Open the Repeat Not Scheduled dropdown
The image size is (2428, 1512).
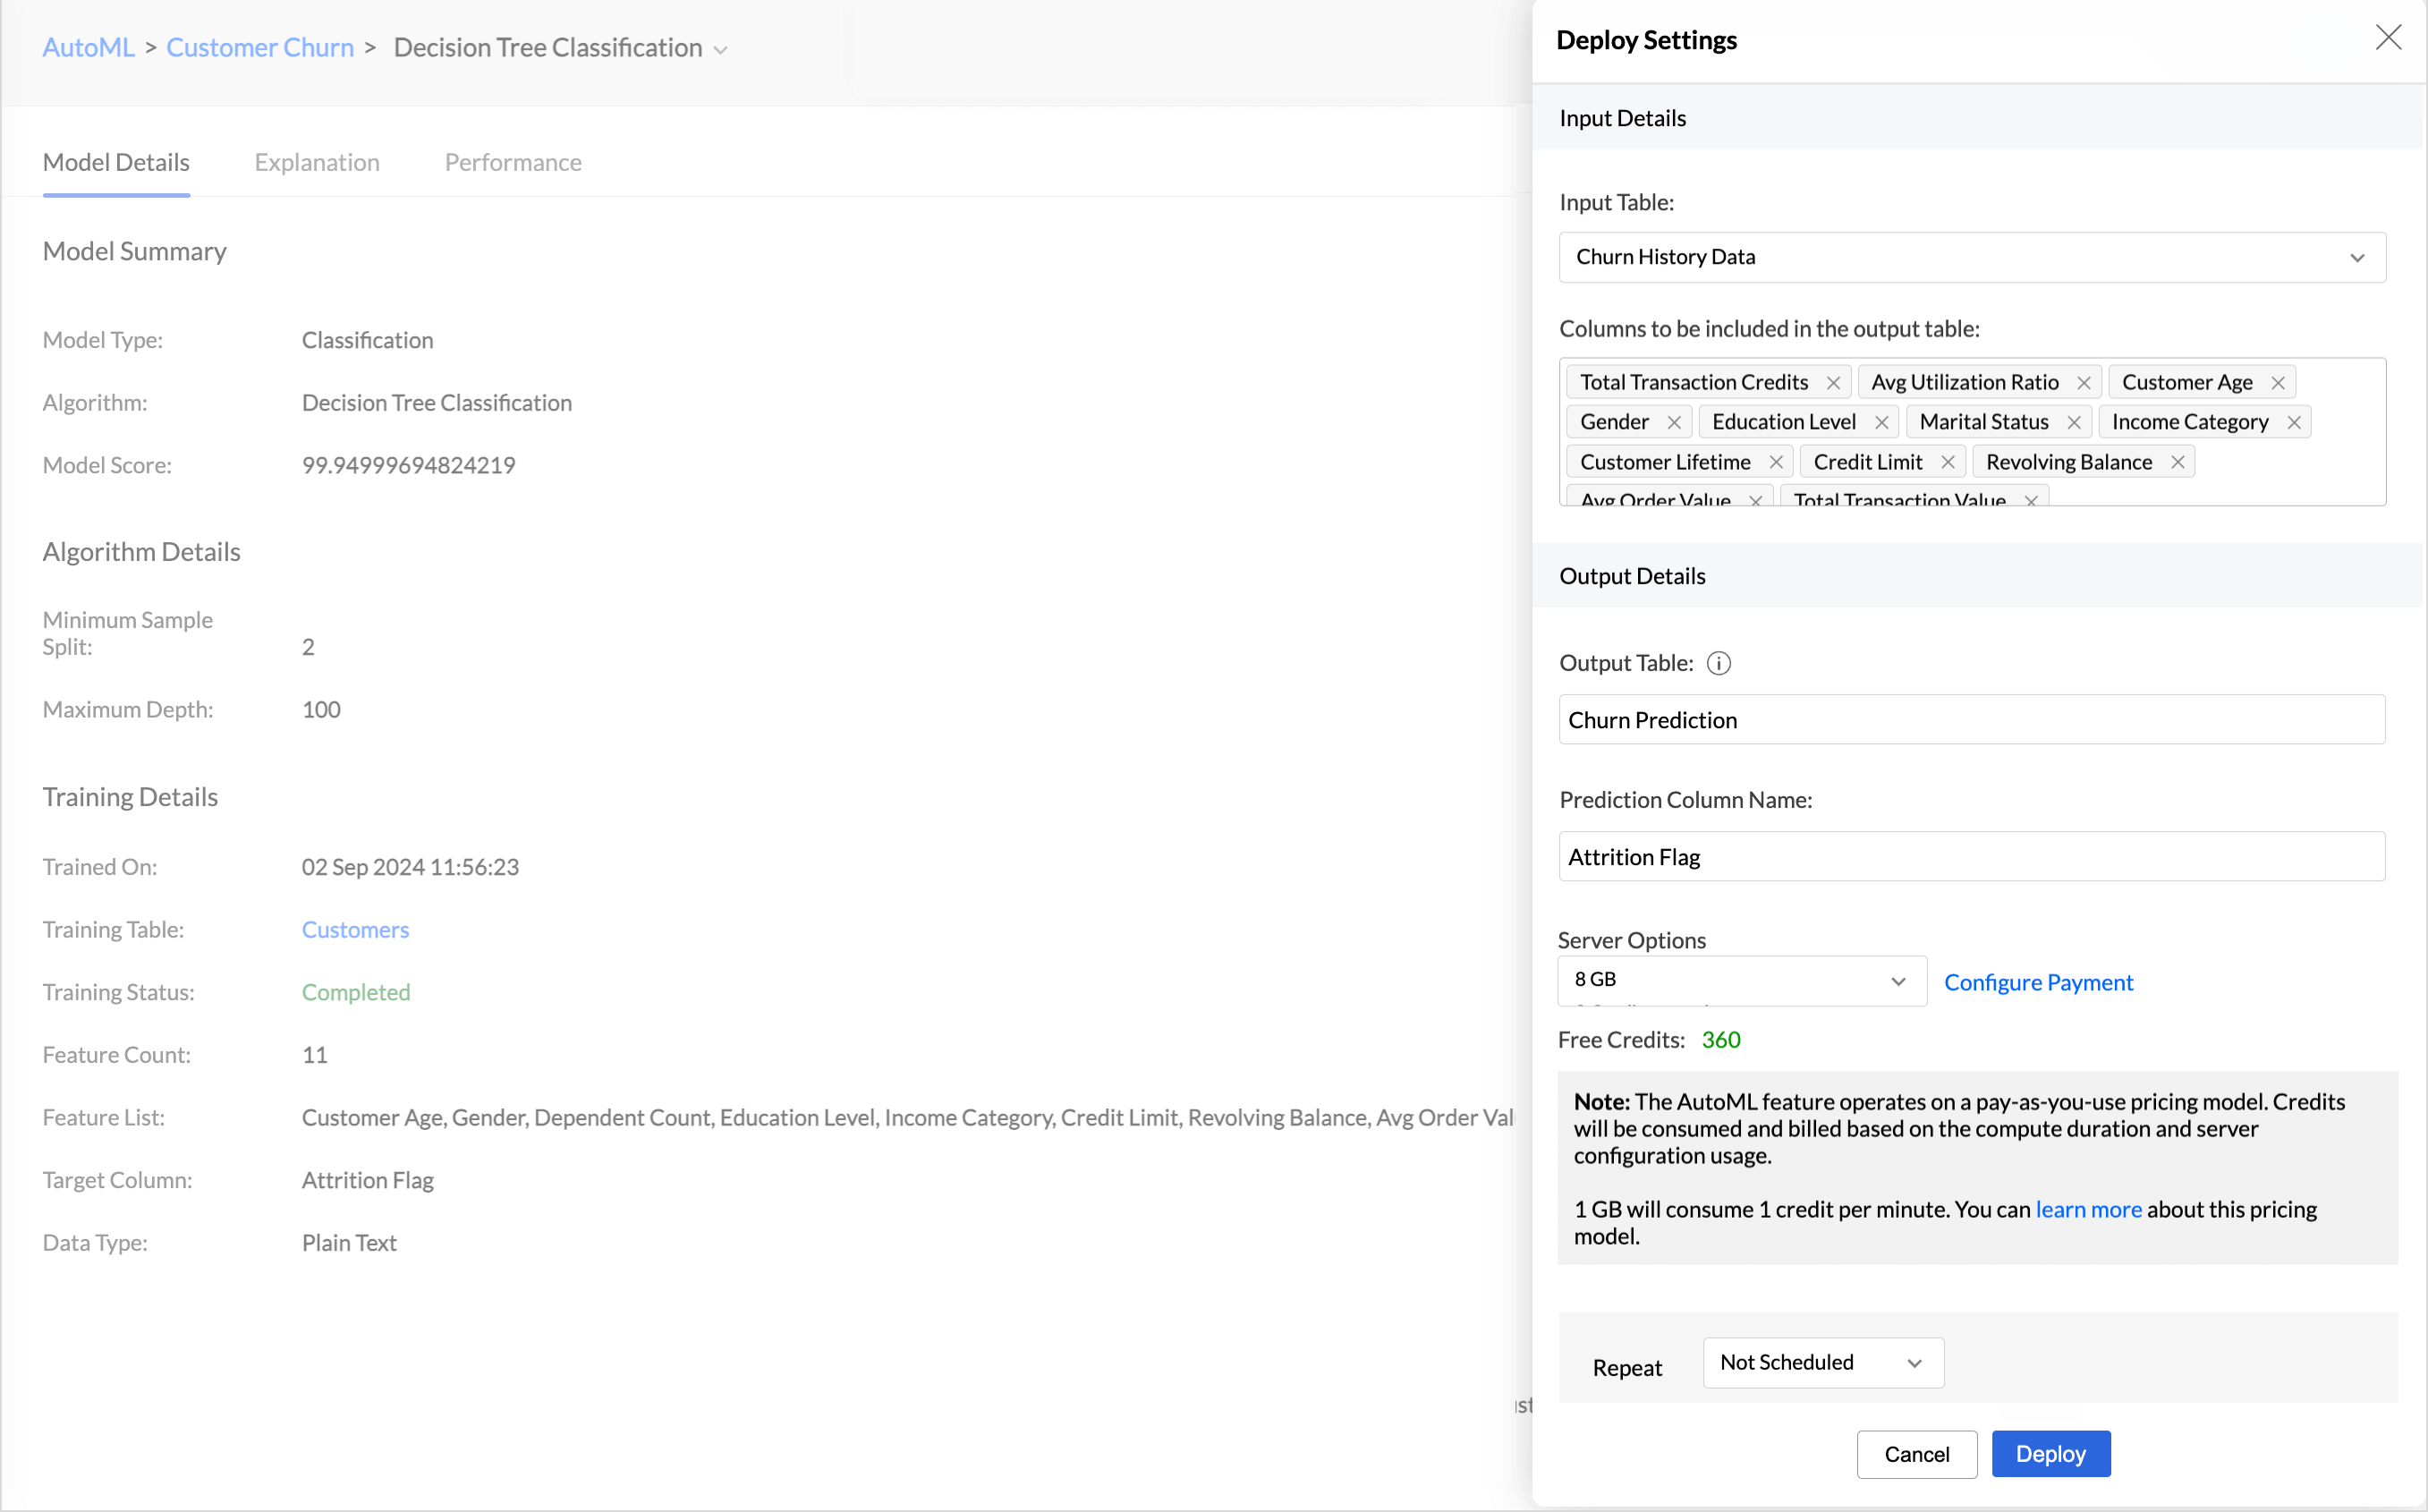pyautogui.click(x=1822, y=1362)
